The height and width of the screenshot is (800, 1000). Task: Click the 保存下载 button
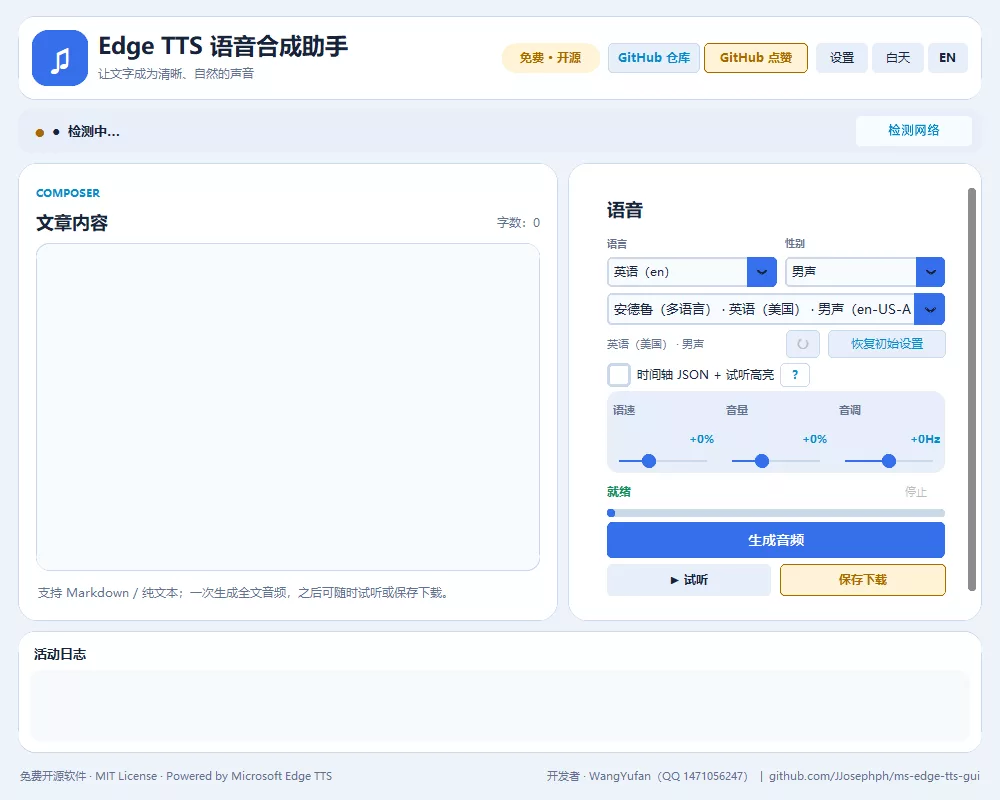point(862,580)
